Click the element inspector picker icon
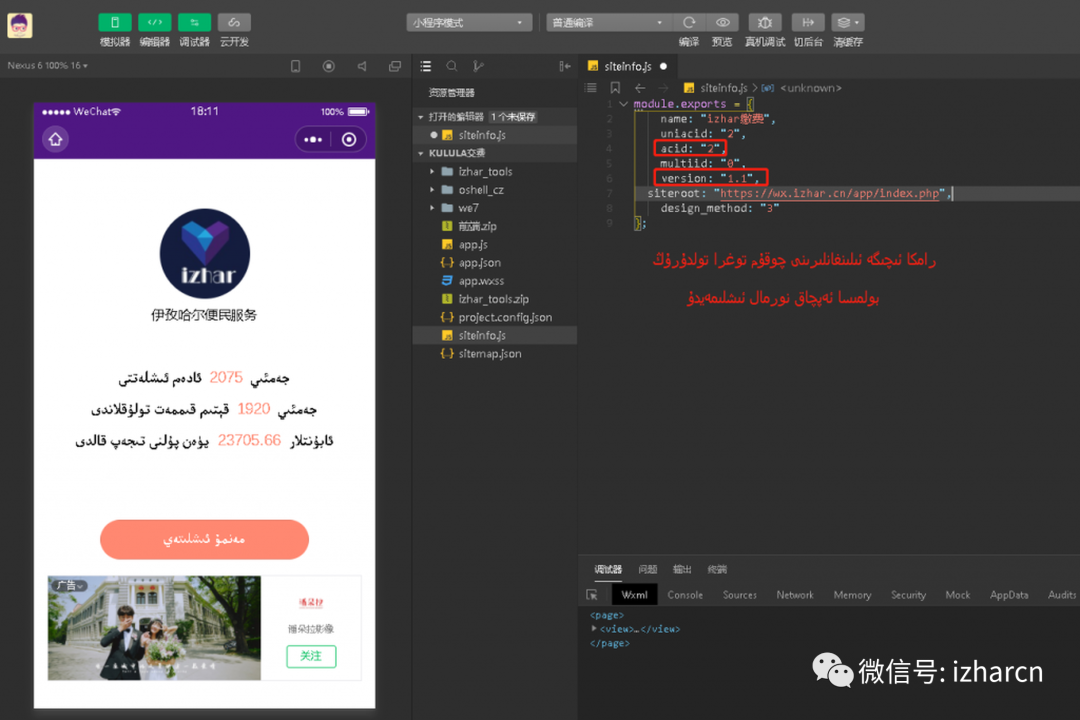The height and width of the screenshot is (720, 1080). pos(592,595)
